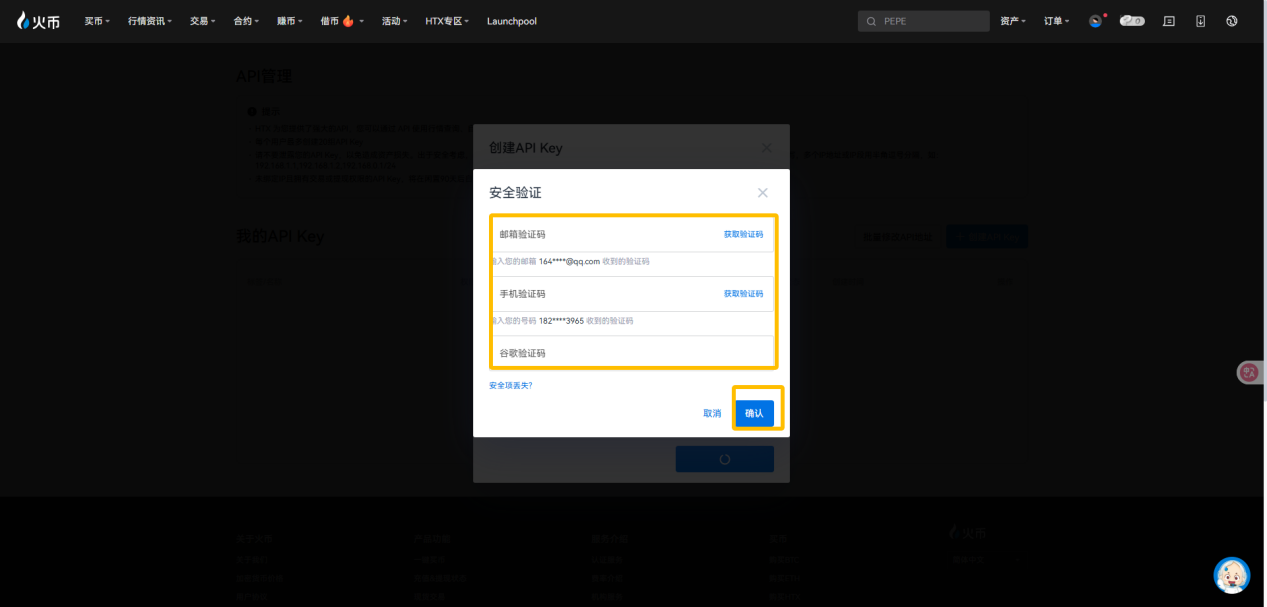Click the 谷歌验证码 input field
This screenshot has height=607, width=1267.
point(632,353)
